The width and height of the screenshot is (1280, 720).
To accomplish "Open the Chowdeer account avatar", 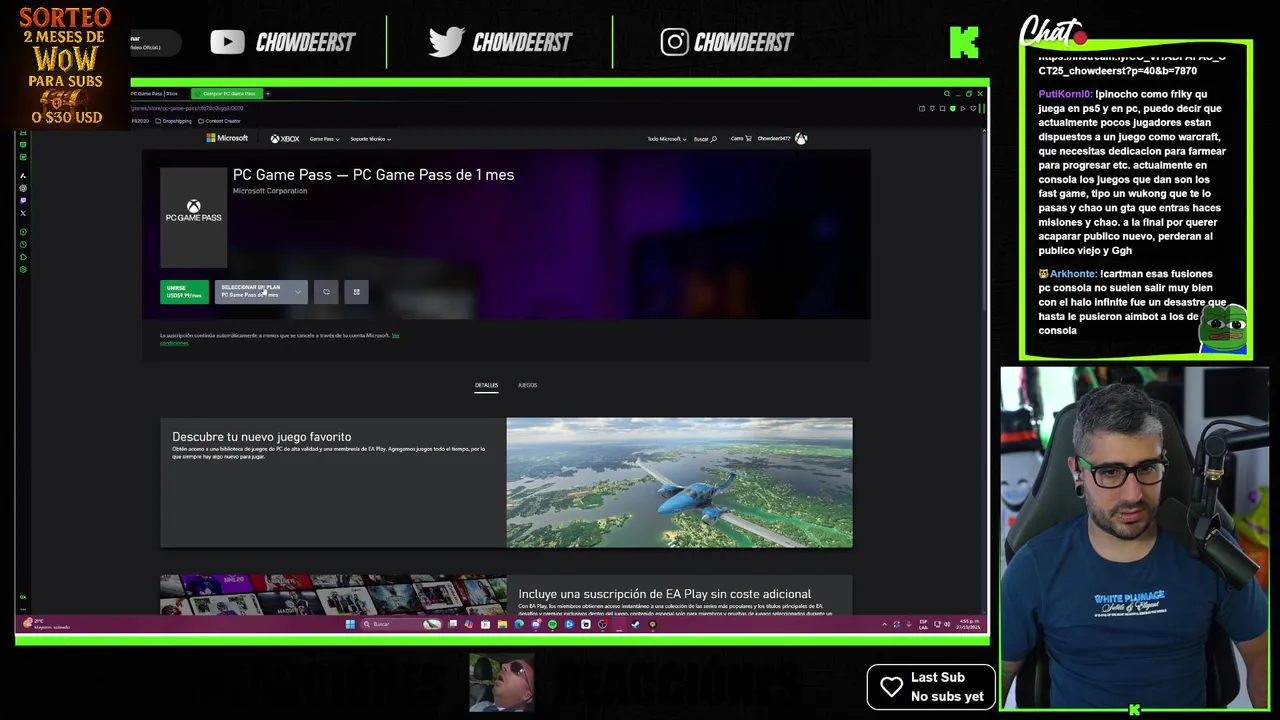I will 801,139.
